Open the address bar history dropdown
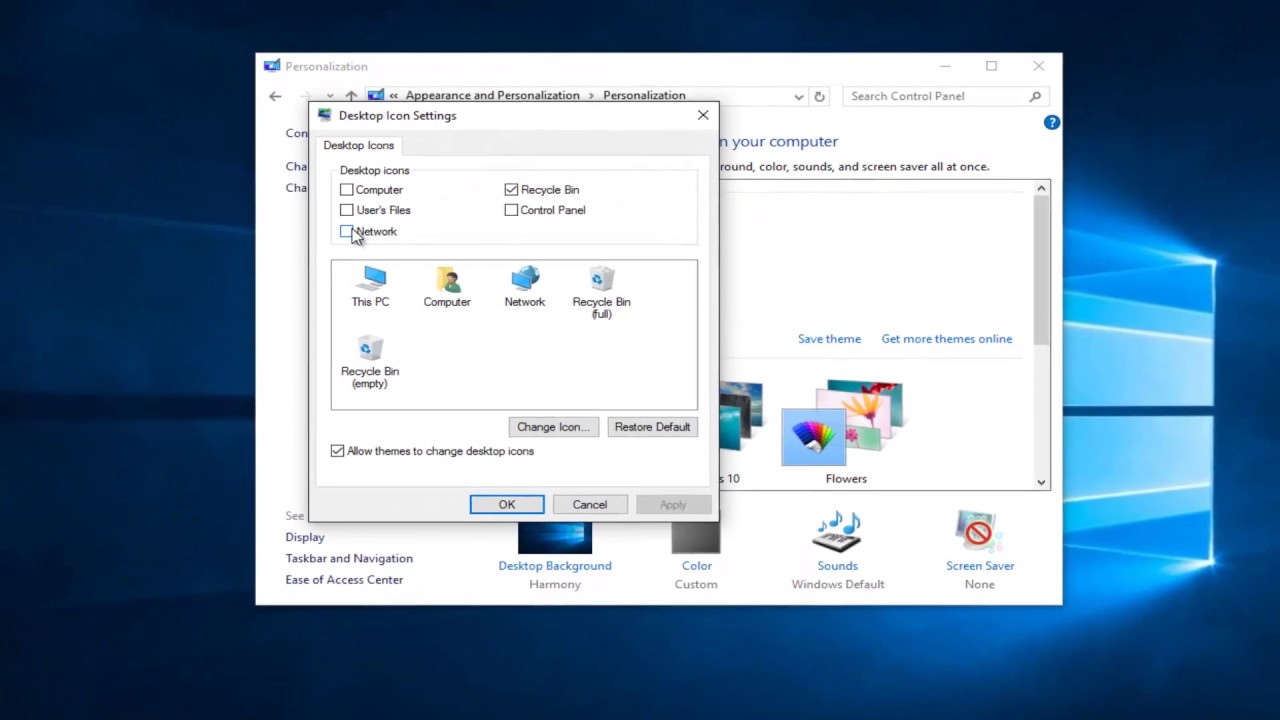 pos(798,96)
